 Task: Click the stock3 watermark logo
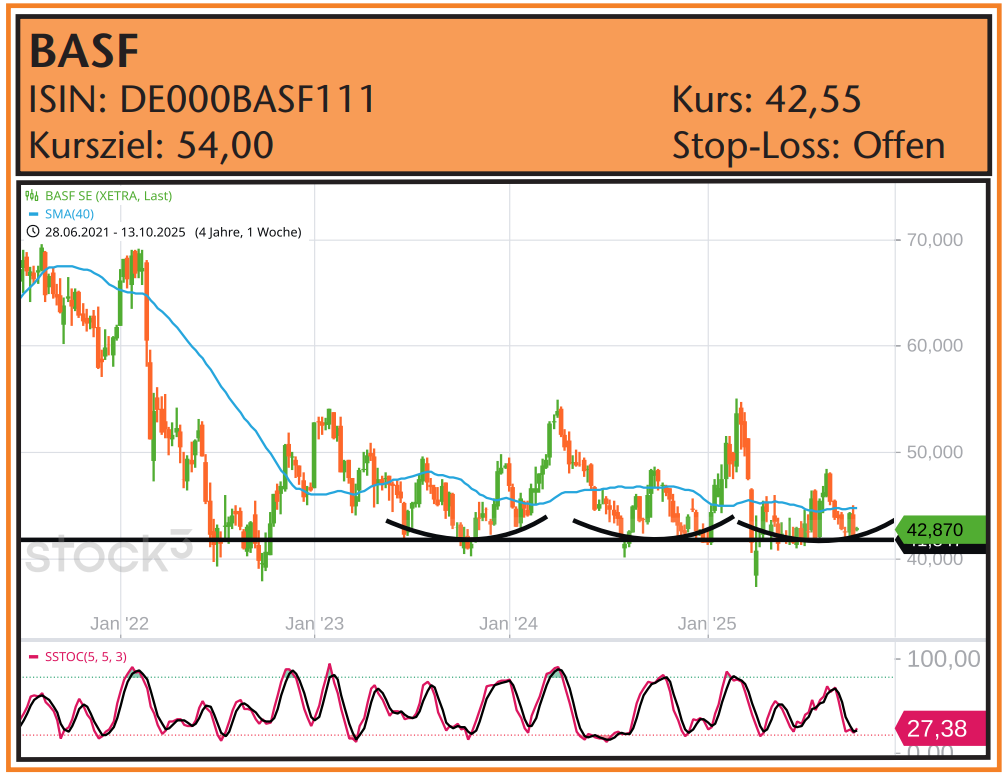[x=108, y=553]
